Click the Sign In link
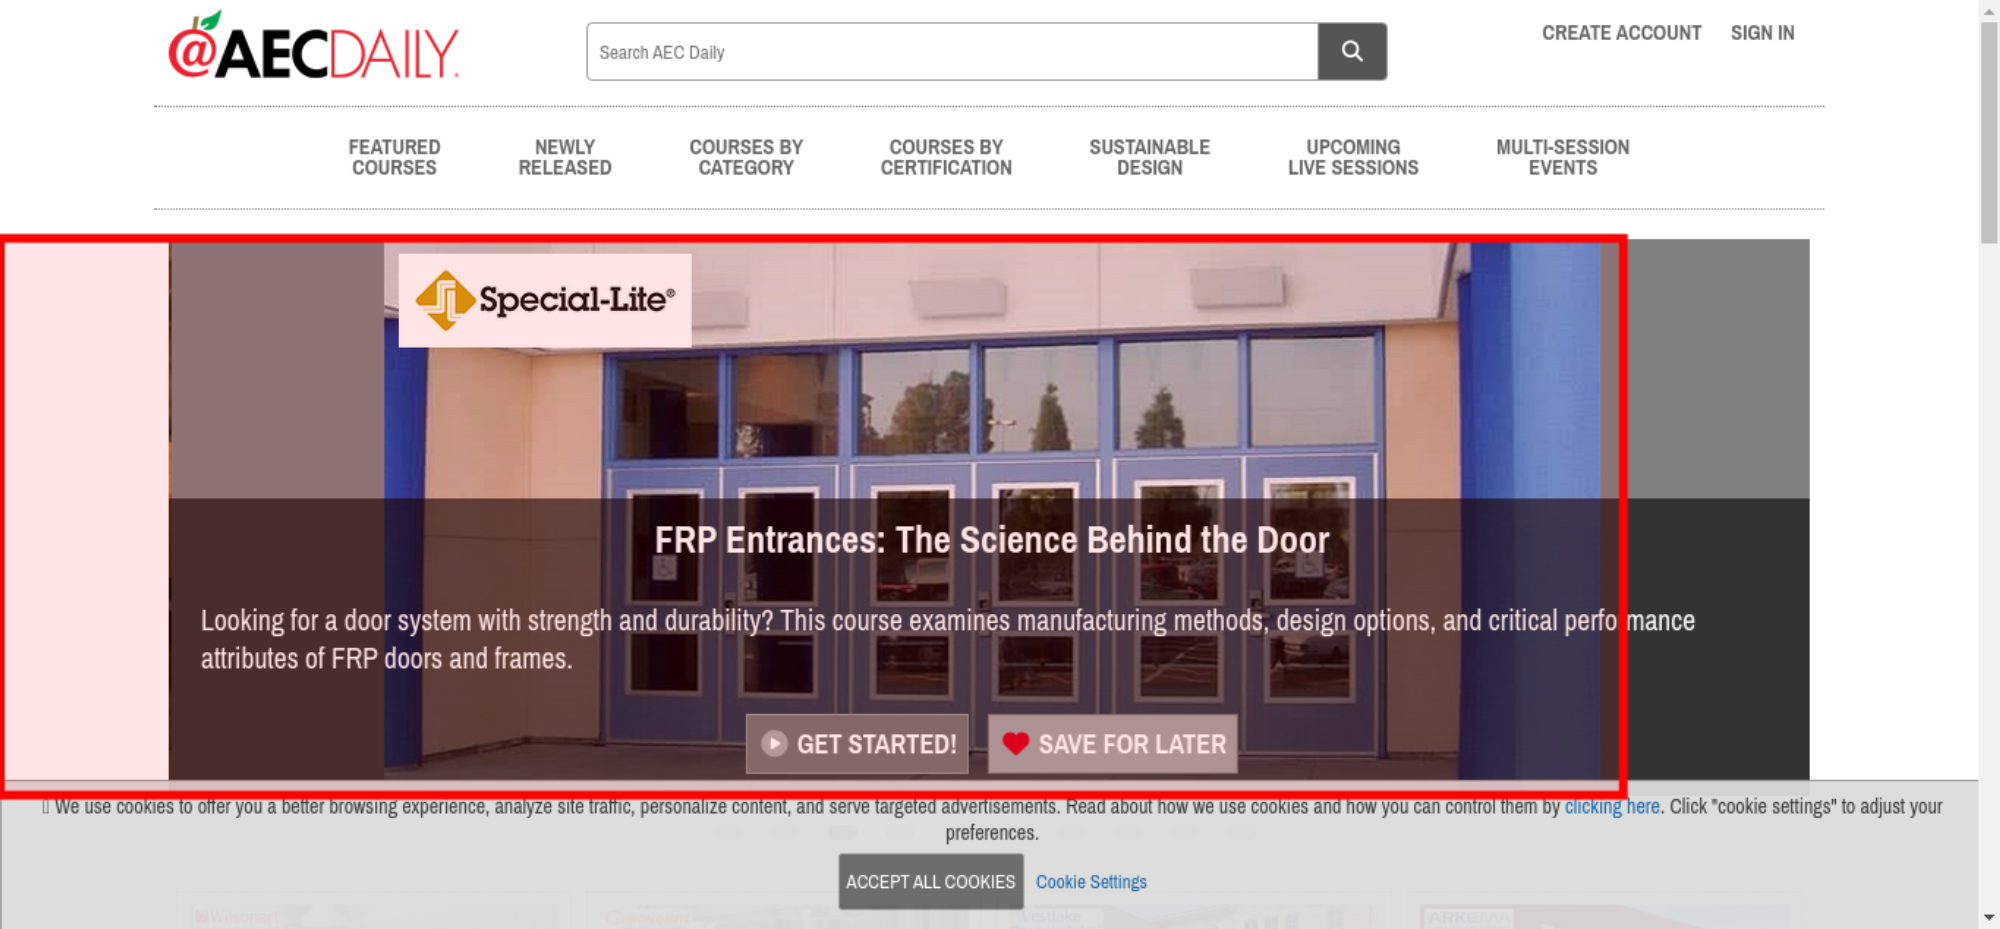 (x=1762, y=33)
